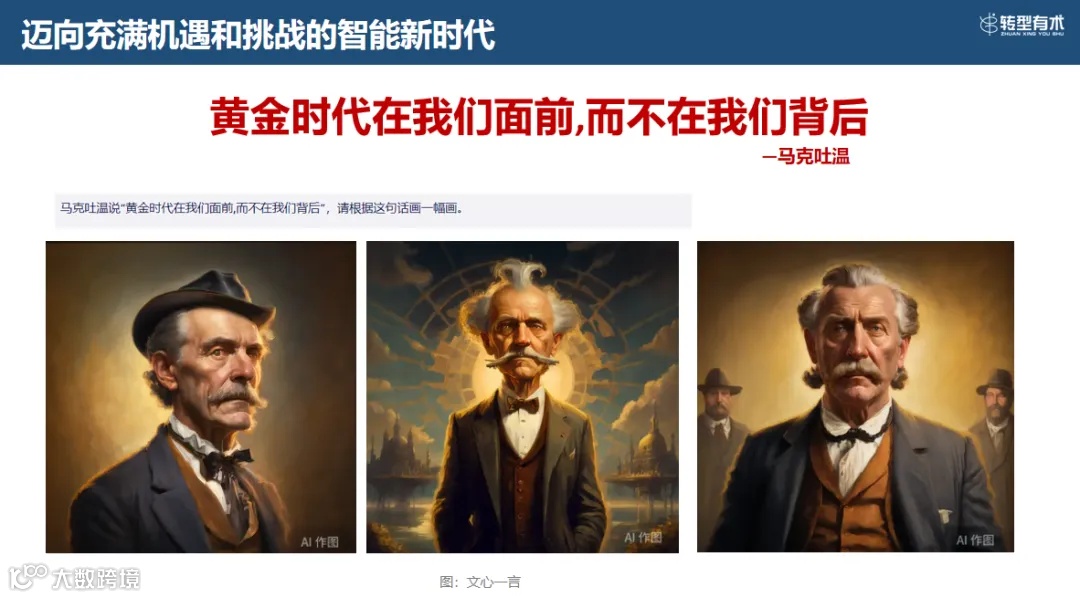Click the prompt text box about 马克吐温
Screen dimensions: 1080x598
point(373,209)
